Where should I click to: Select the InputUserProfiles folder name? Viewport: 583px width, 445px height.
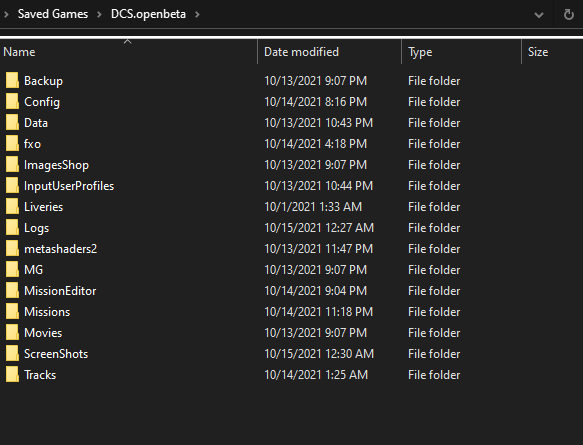69,186
